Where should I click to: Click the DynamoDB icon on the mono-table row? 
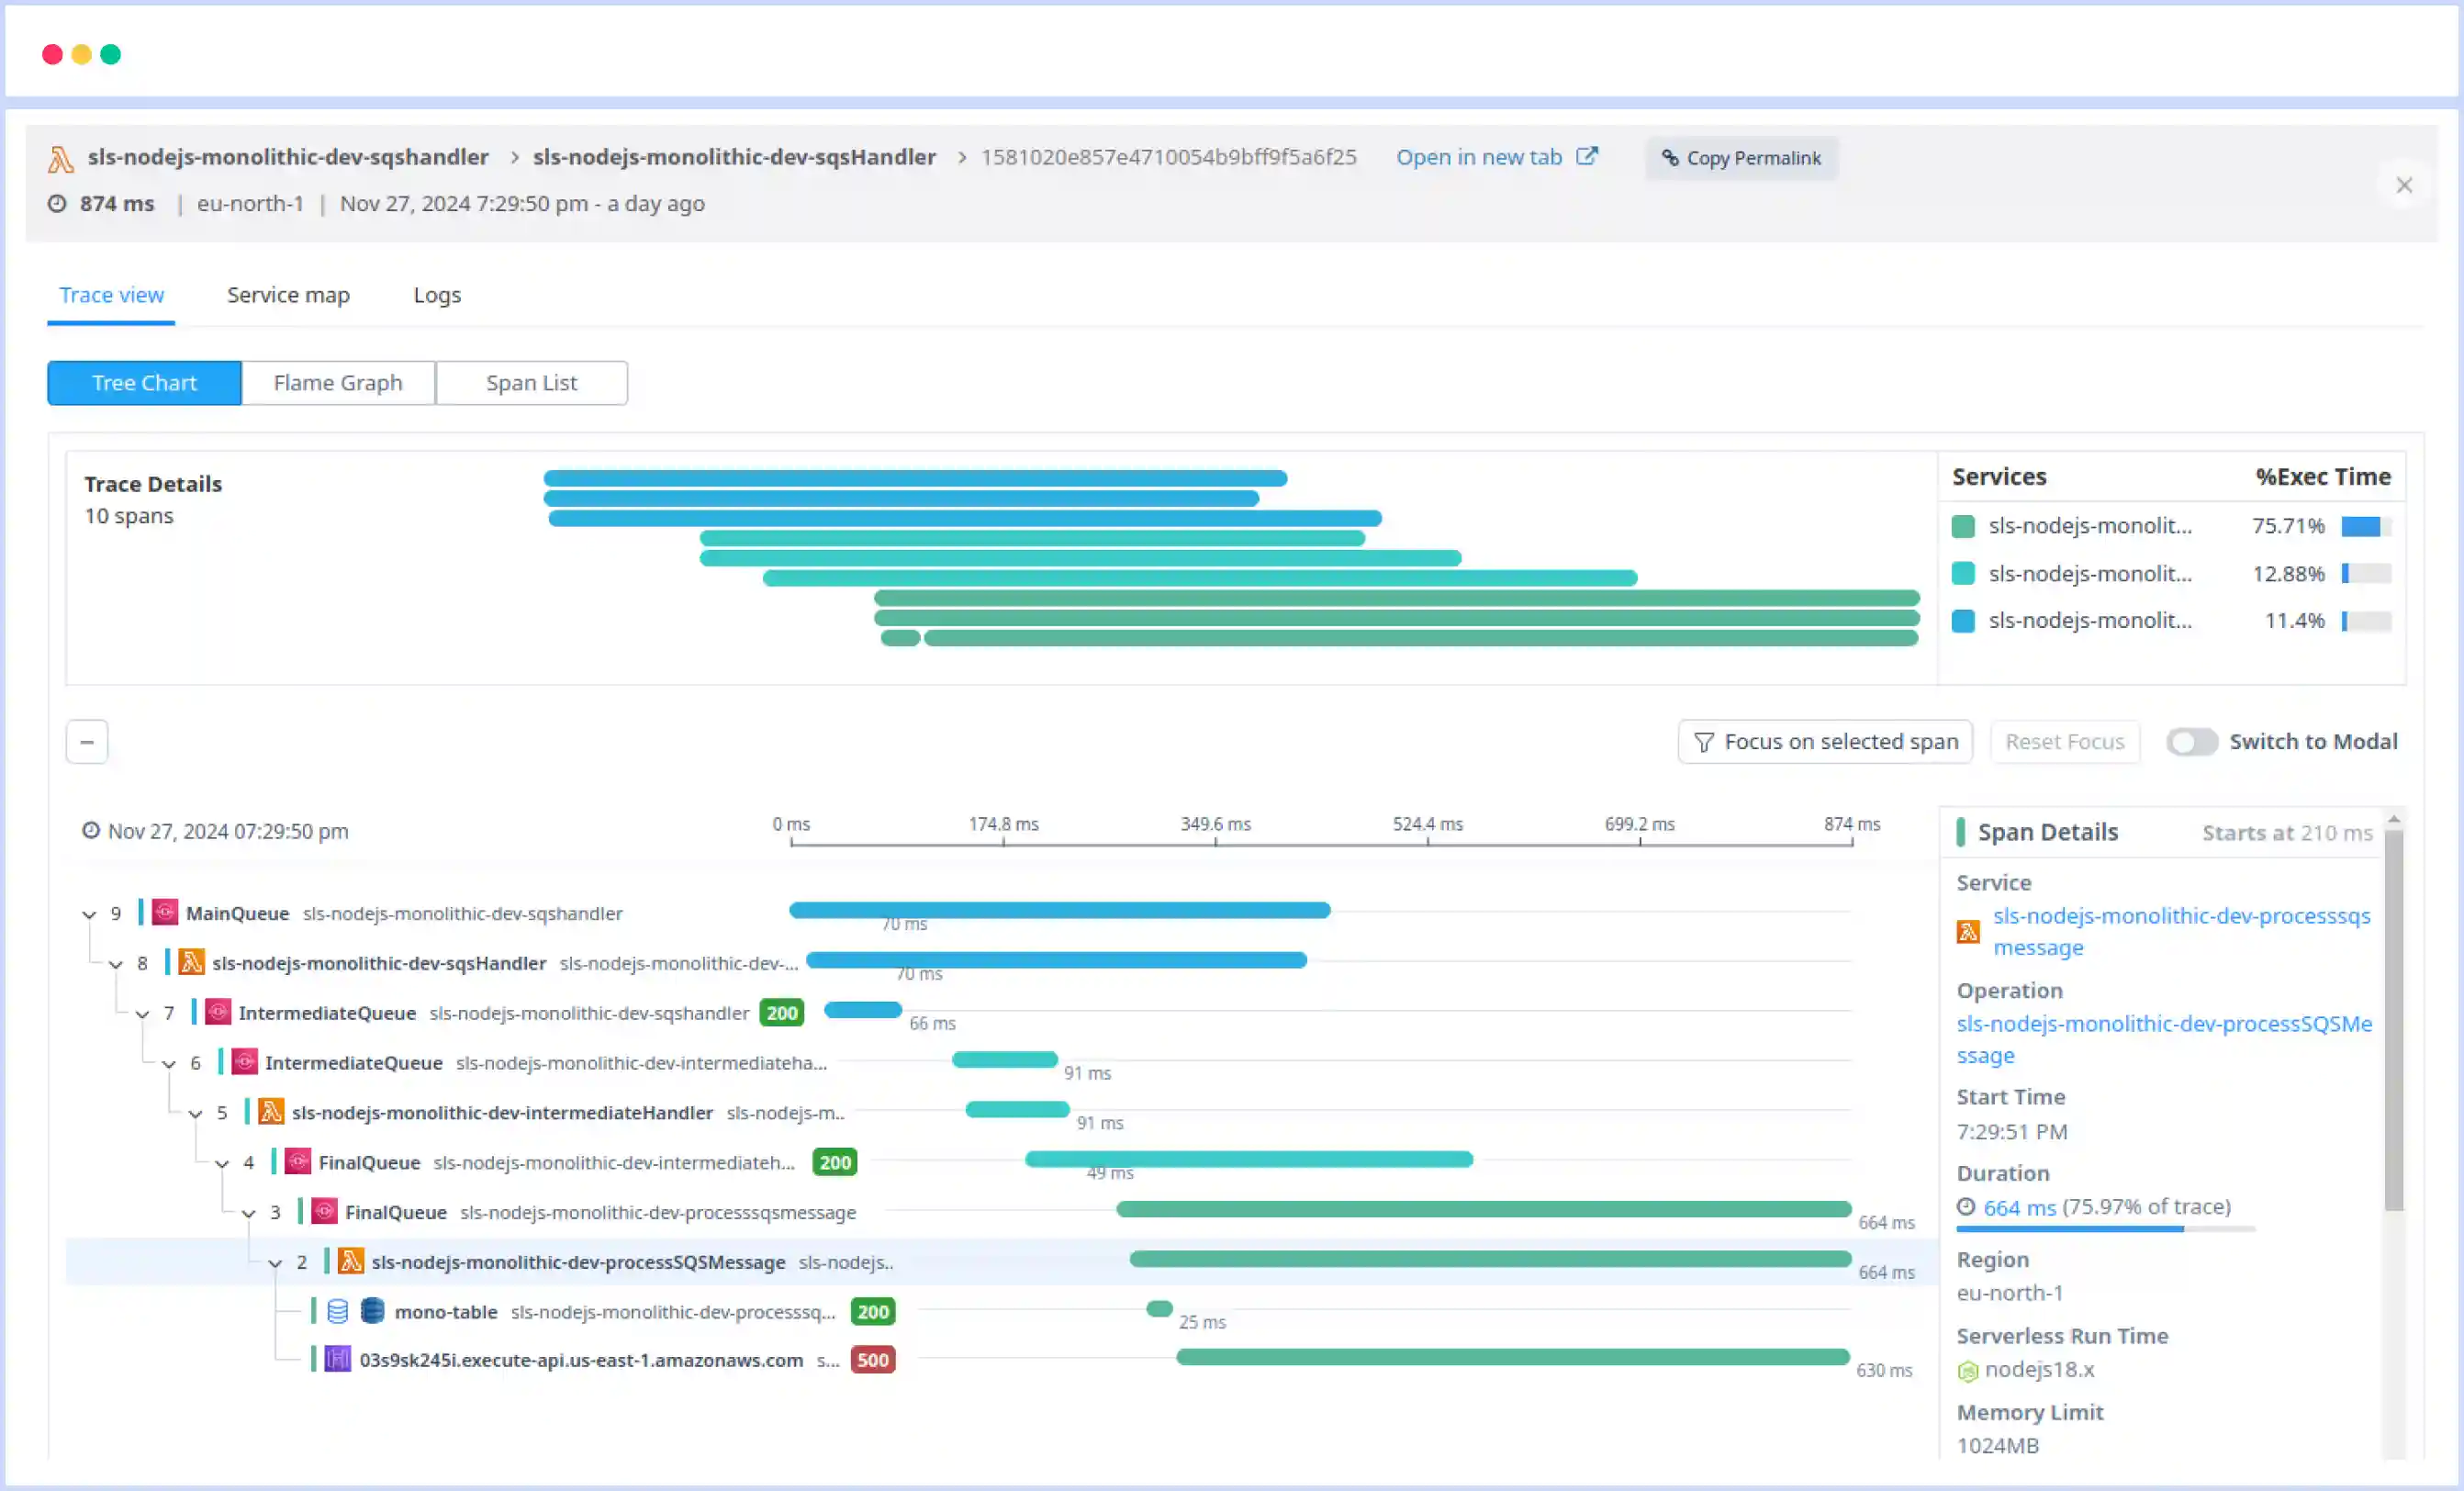[x=372, y=1310]
